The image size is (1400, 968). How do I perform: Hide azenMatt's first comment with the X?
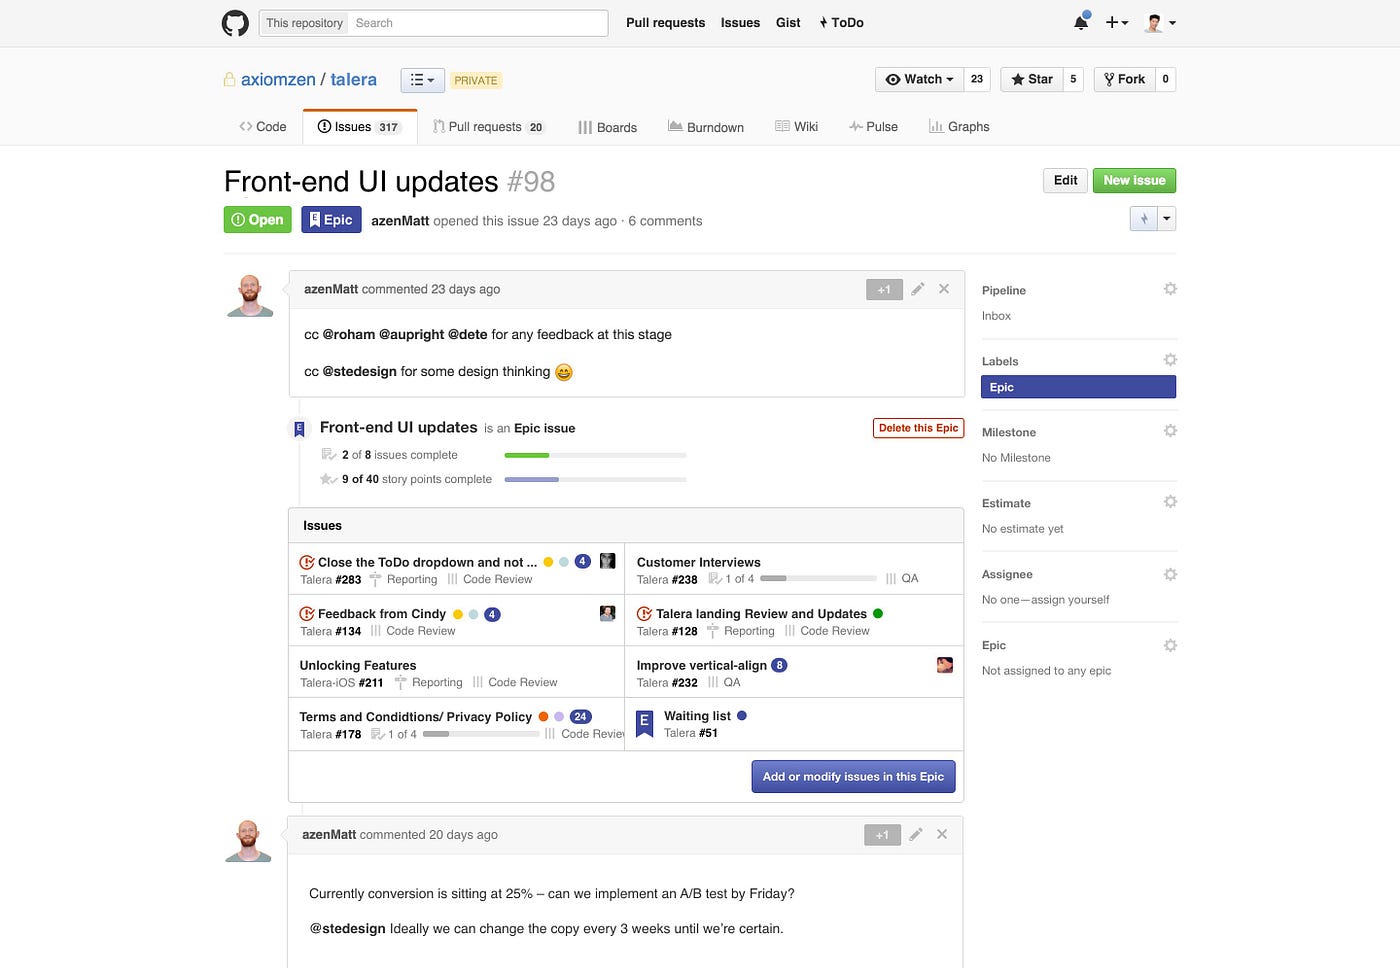[943, 288]
